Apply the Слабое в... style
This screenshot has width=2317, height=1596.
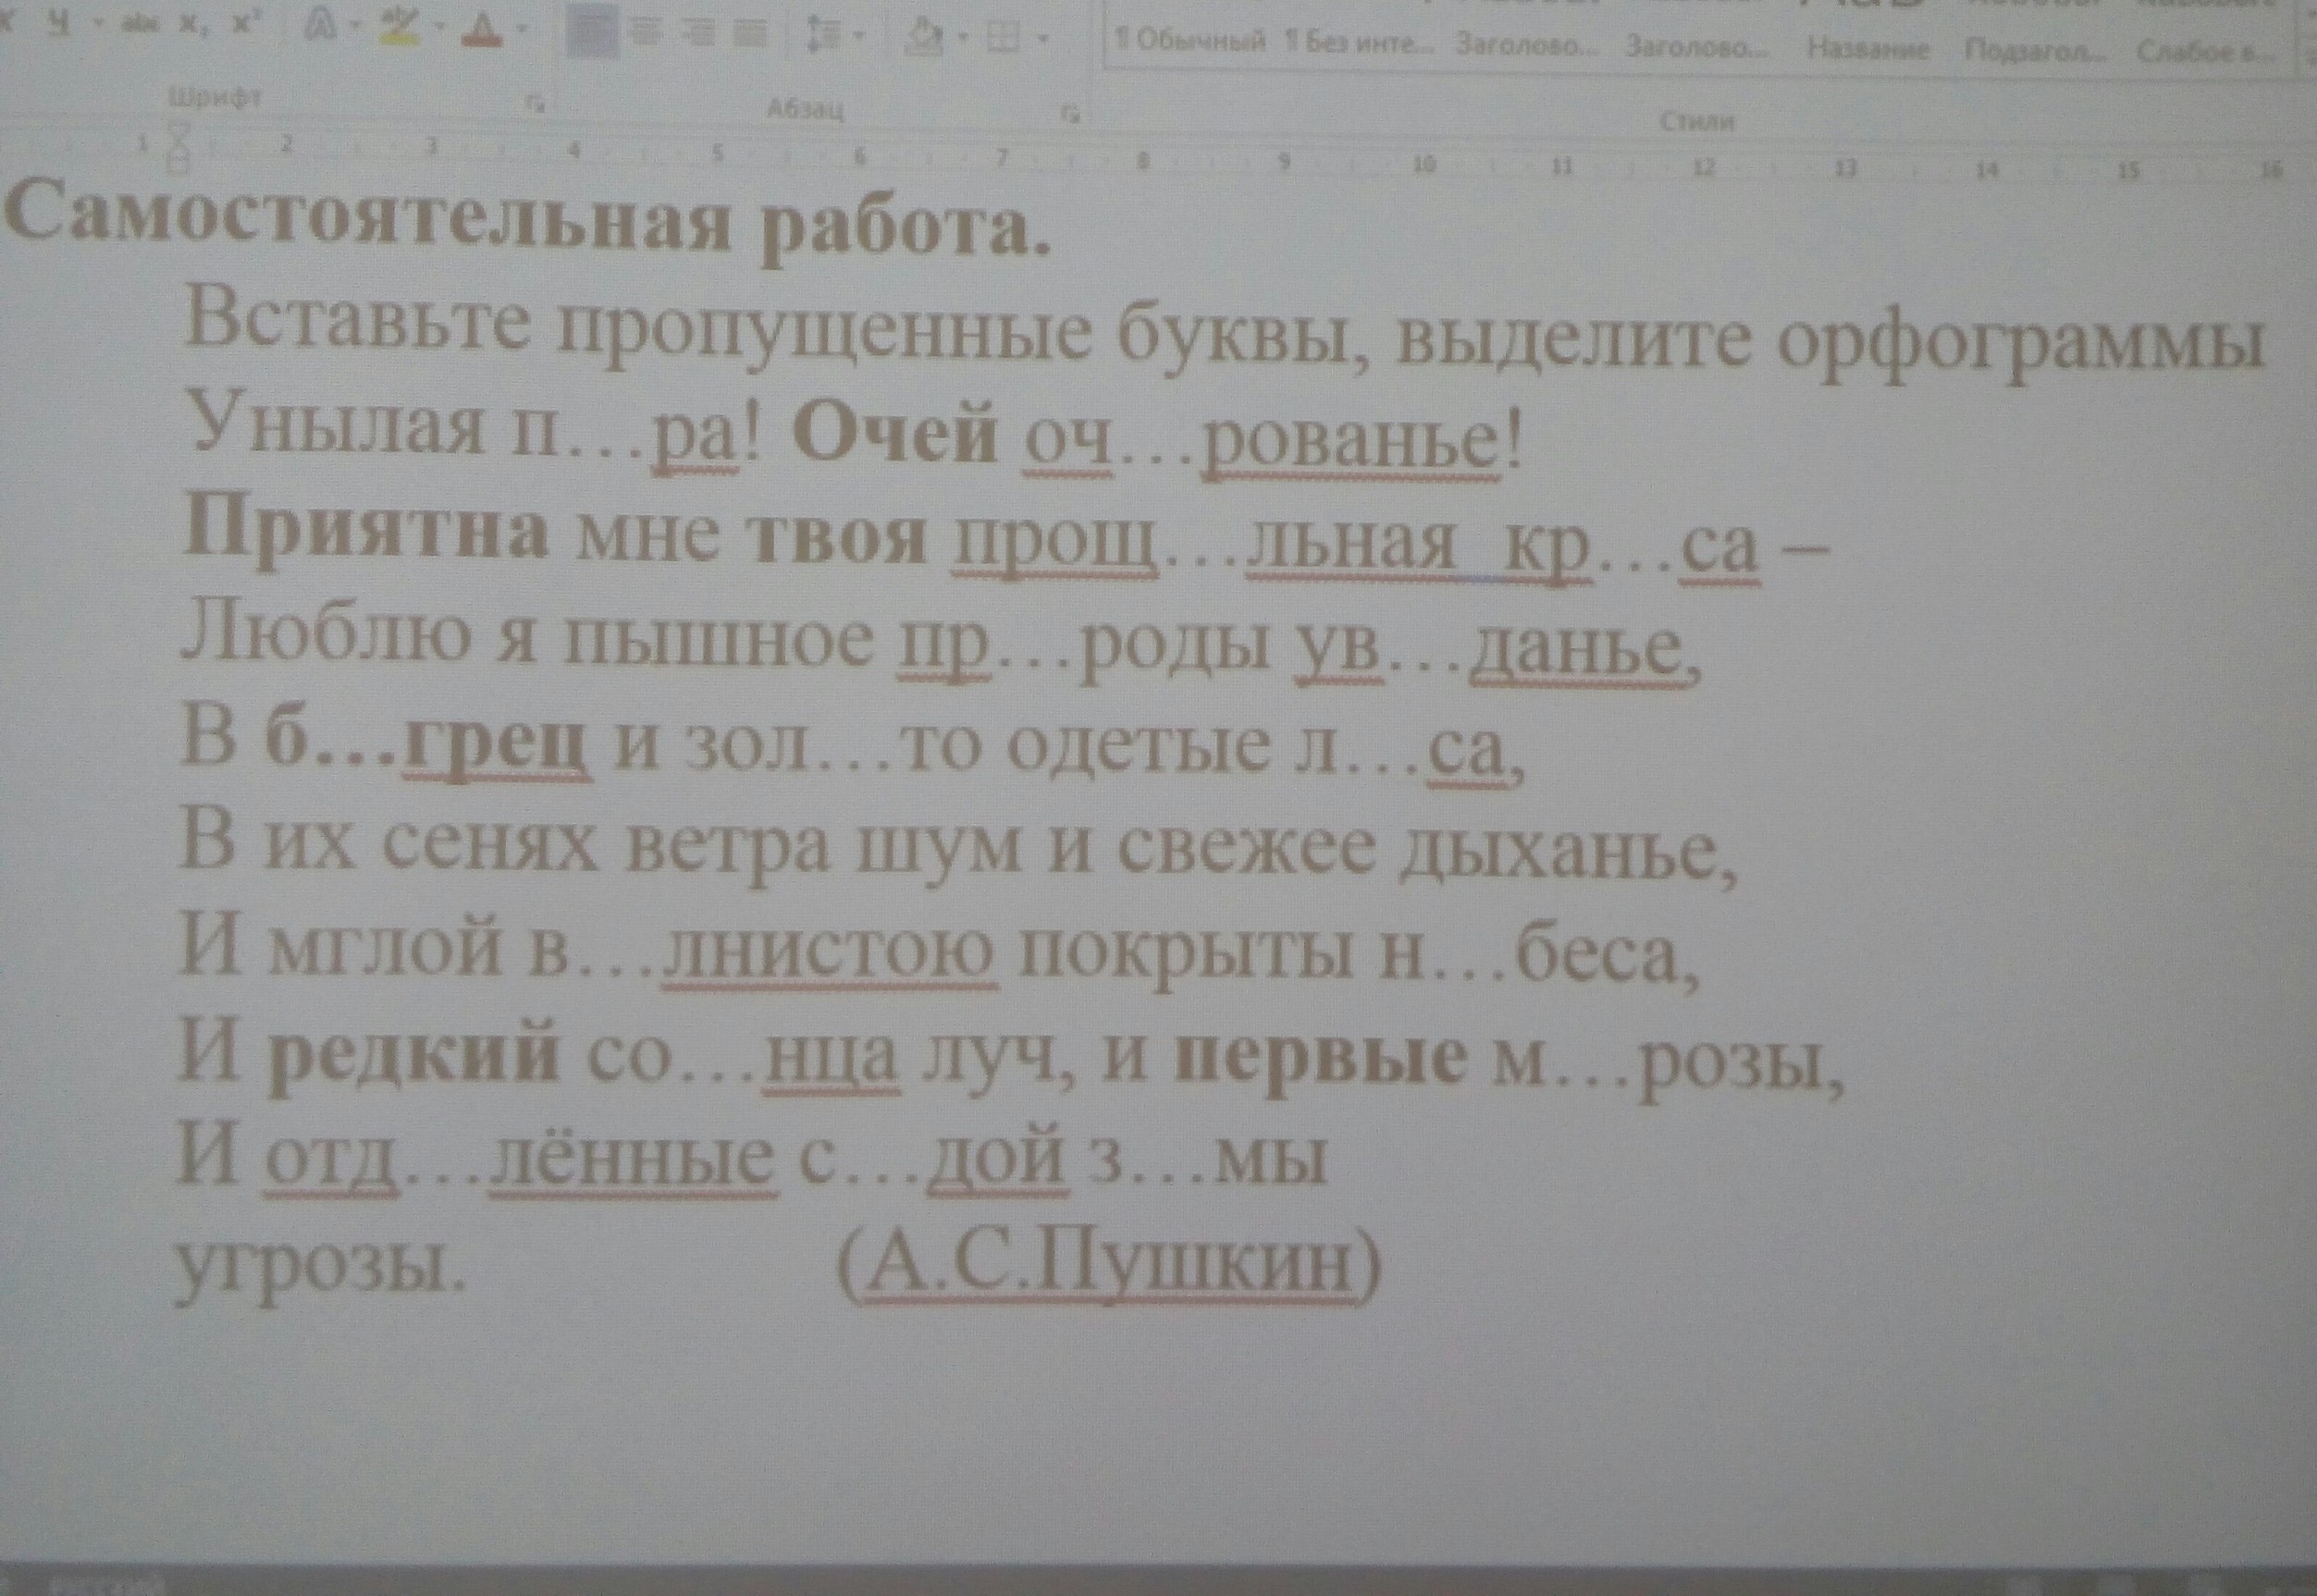(x=2204, y=52)
